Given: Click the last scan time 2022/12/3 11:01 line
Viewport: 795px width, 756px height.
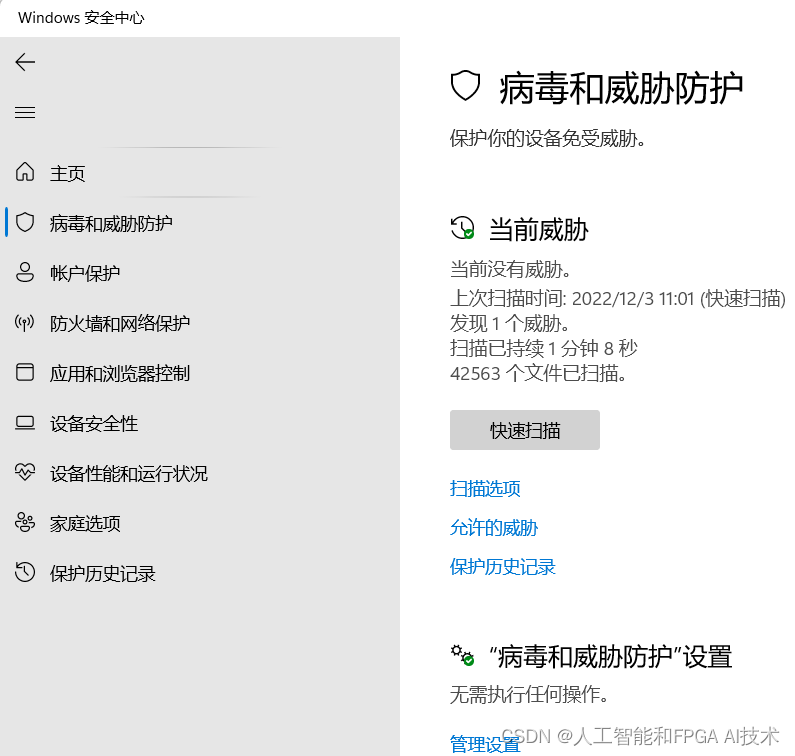Looking at the screenshot, I should click(618, 298).
